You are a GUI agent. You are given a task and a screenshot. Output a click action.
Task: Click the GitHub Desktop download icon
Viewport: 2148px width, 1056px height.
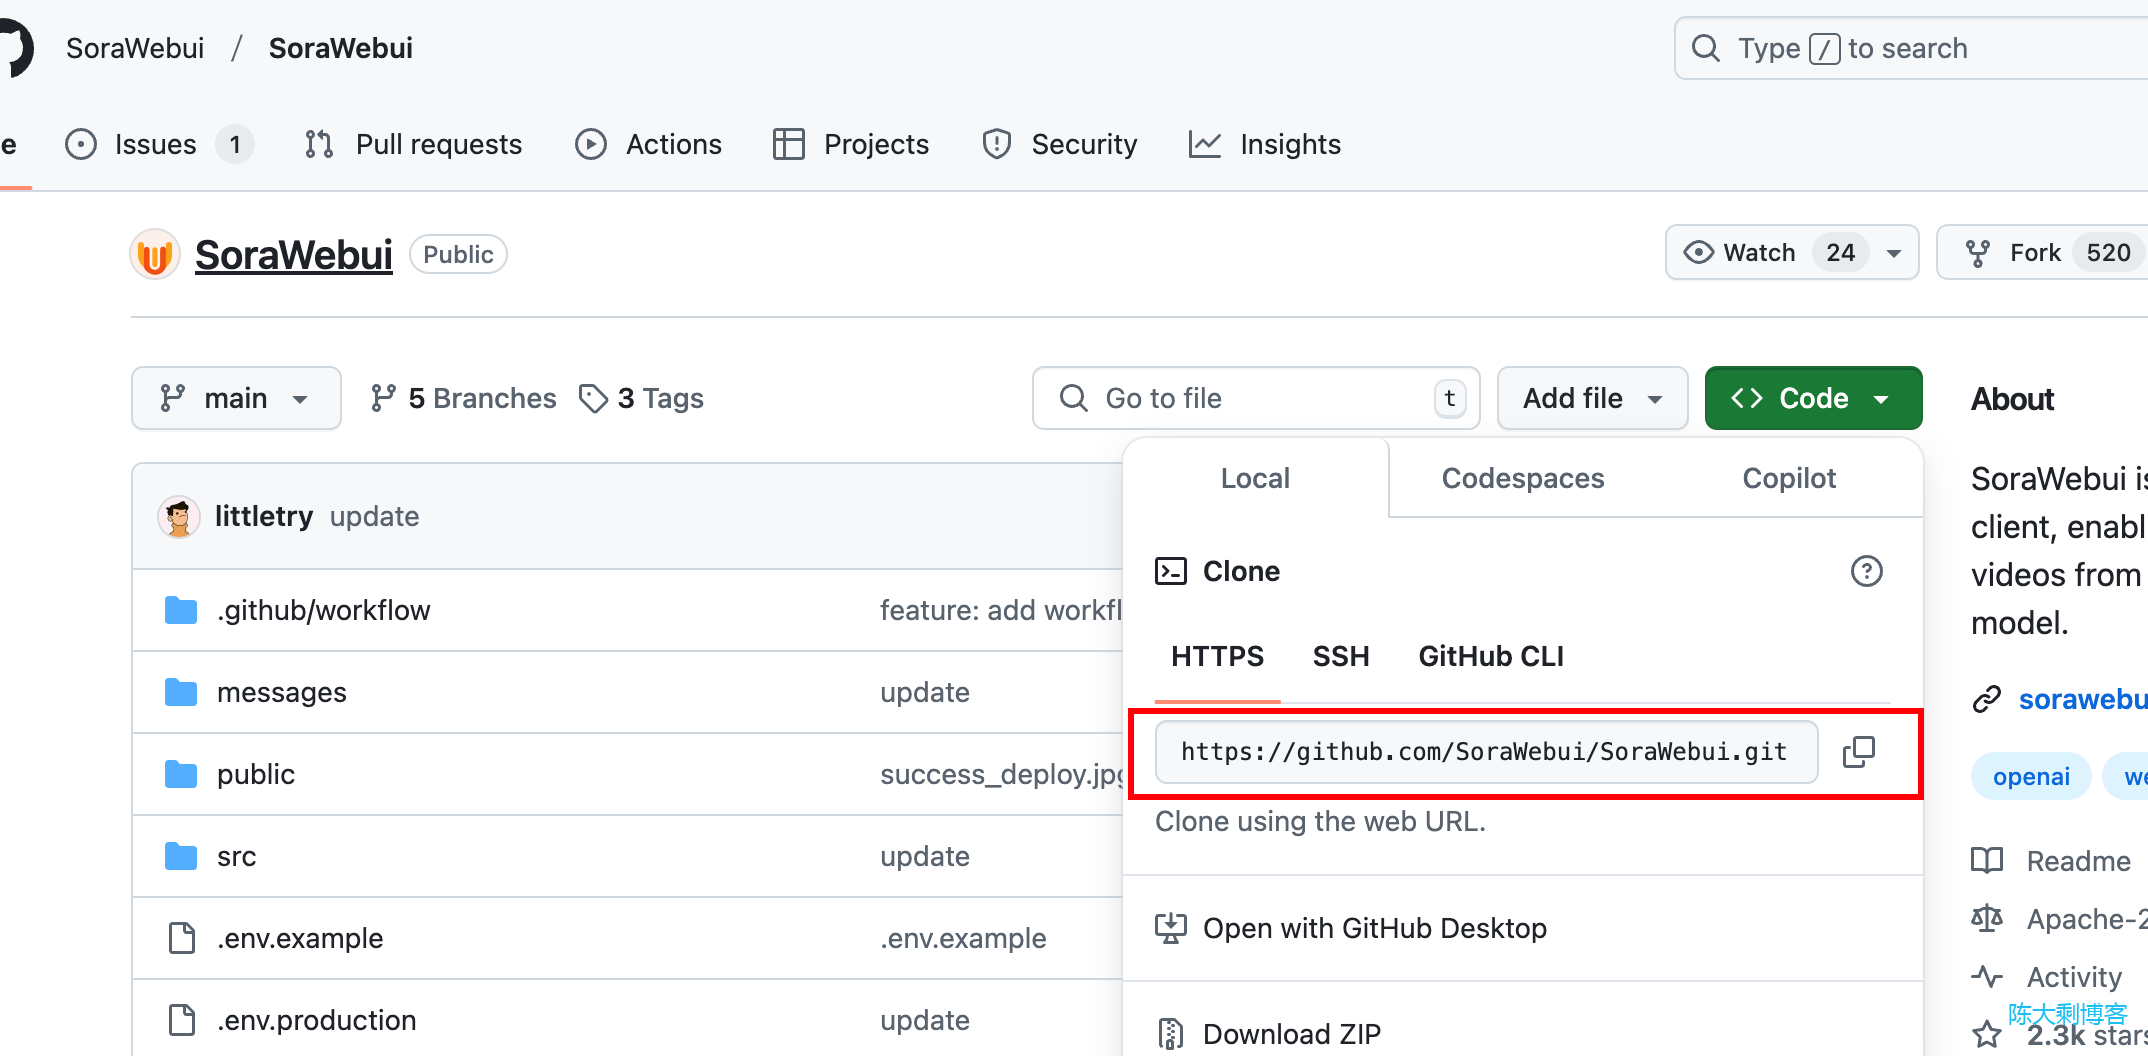(x=1171, y=928)
